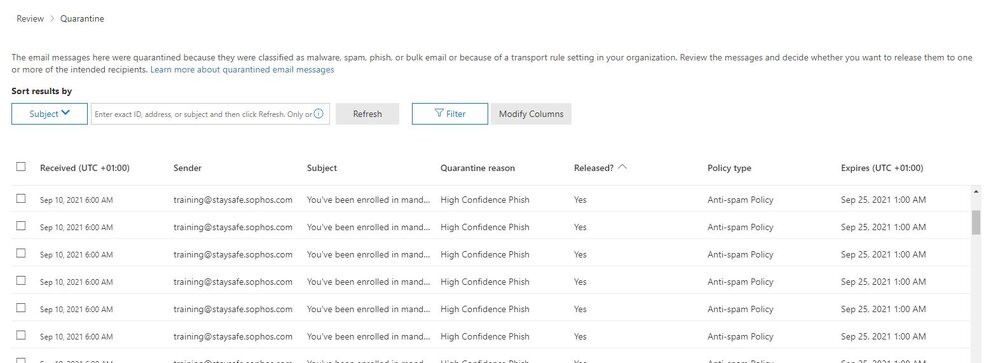Click the scrollbar up arrow of the message list
Image resolution: width=1000 pixels, height=363 pixels.
976,191
